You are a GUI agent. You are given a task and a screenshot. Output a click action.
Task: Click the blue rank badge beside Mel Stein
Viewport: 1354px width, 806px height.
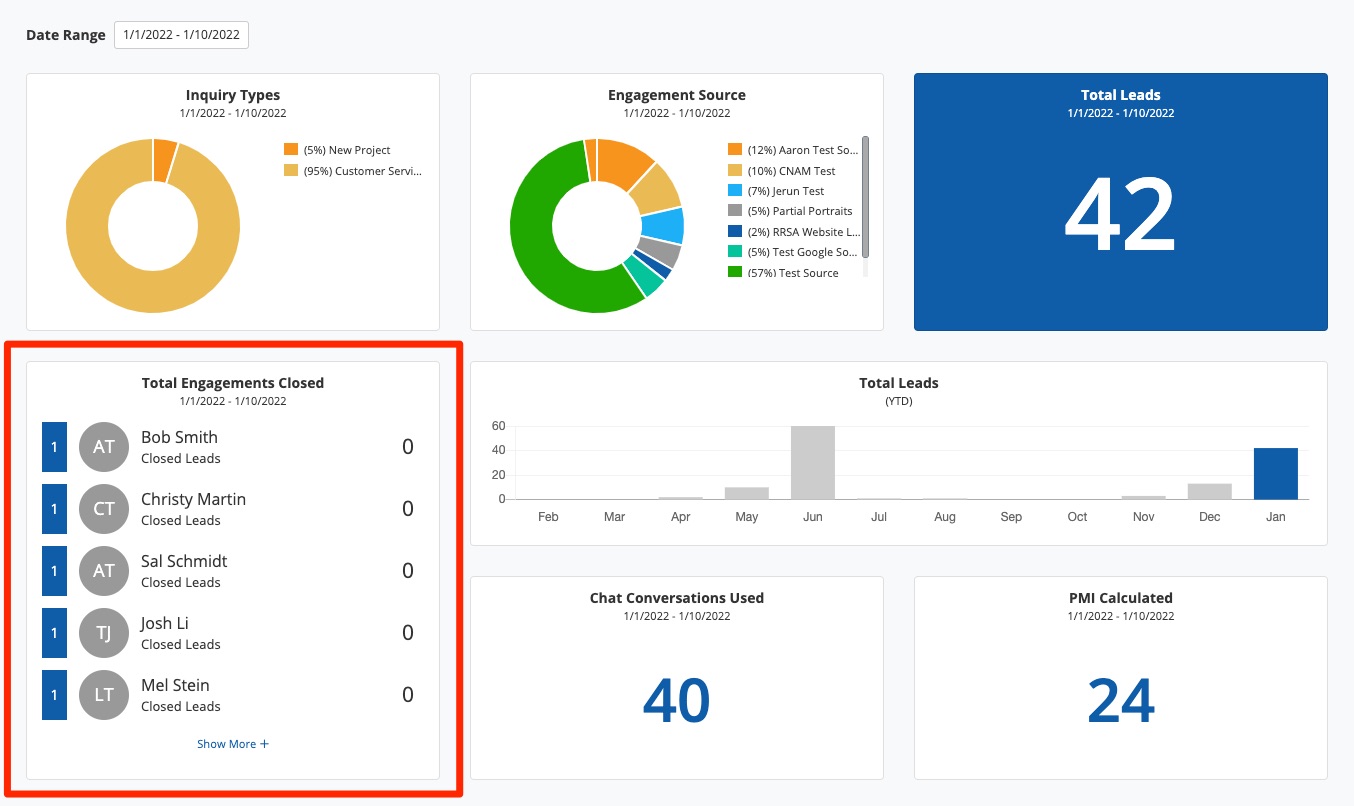point(54,695)
